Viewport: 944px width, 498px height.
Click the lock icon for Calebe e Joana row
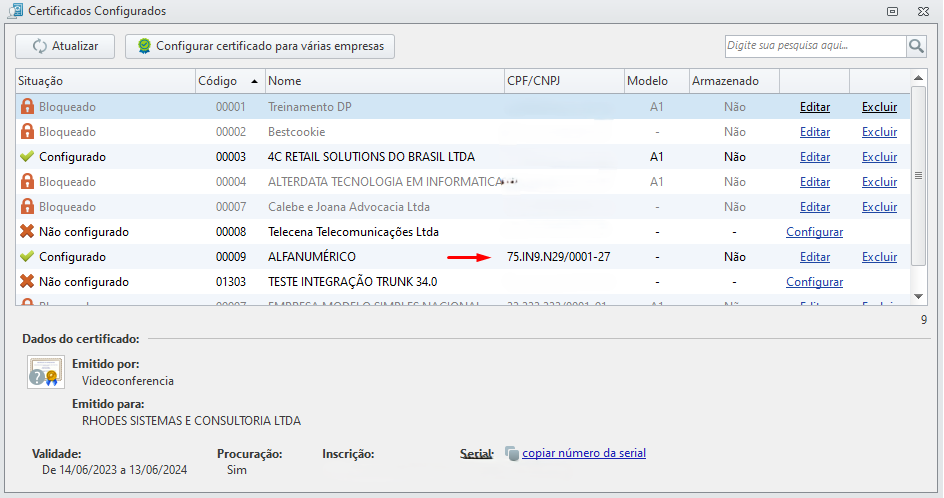27,207
